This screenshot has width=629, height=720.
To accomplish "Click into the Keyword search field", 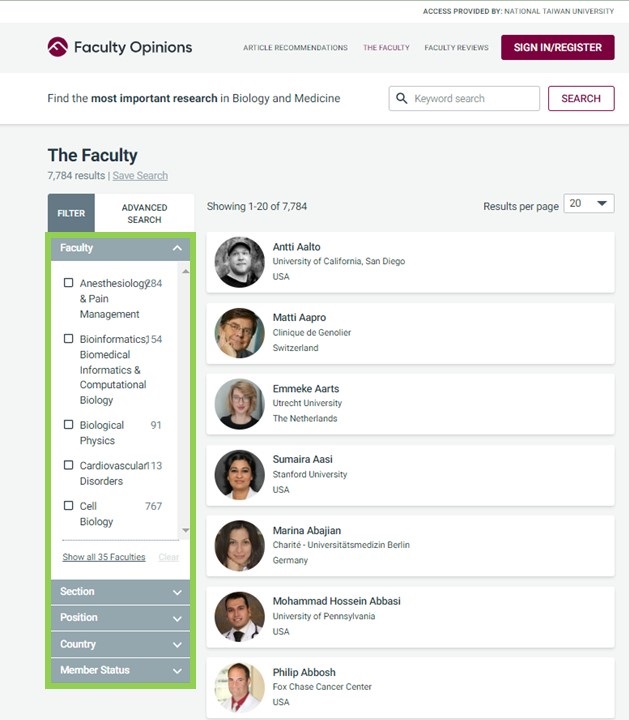I will click(464, 98).
